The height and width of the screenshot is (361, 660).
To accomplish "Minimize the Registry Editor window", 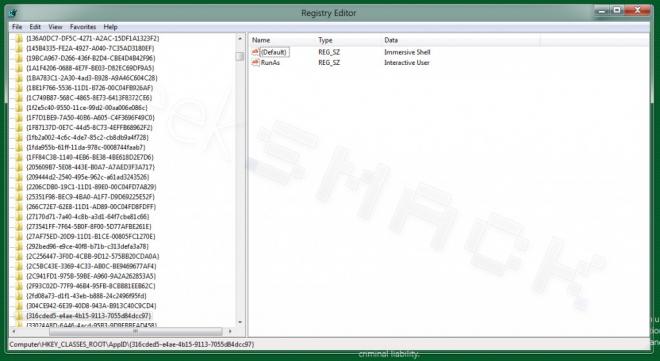I will click(602, 11).
